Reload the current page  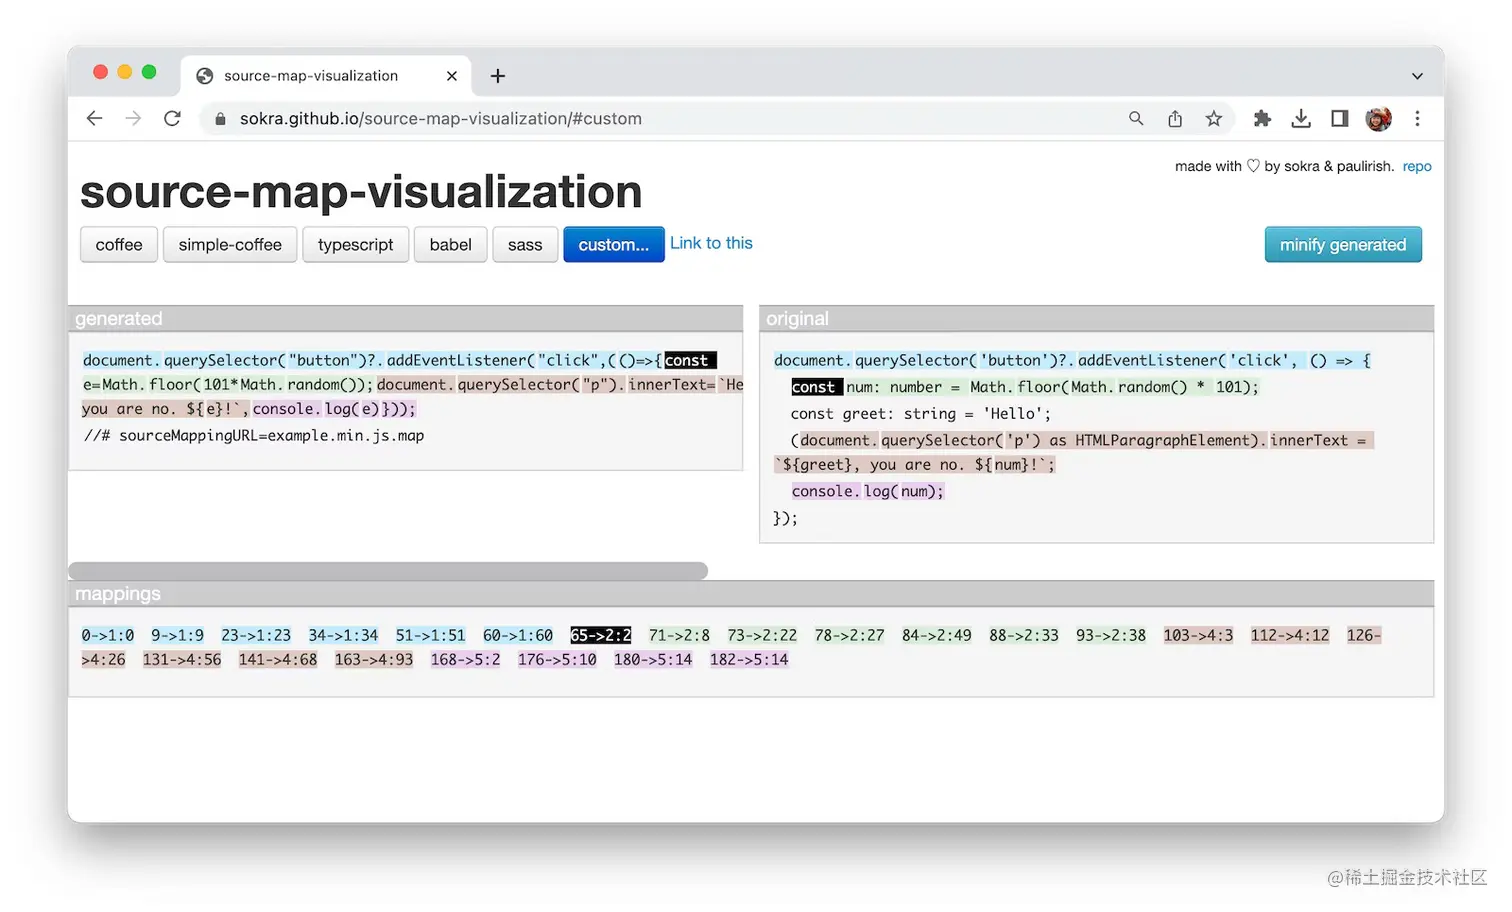point(172,118)
